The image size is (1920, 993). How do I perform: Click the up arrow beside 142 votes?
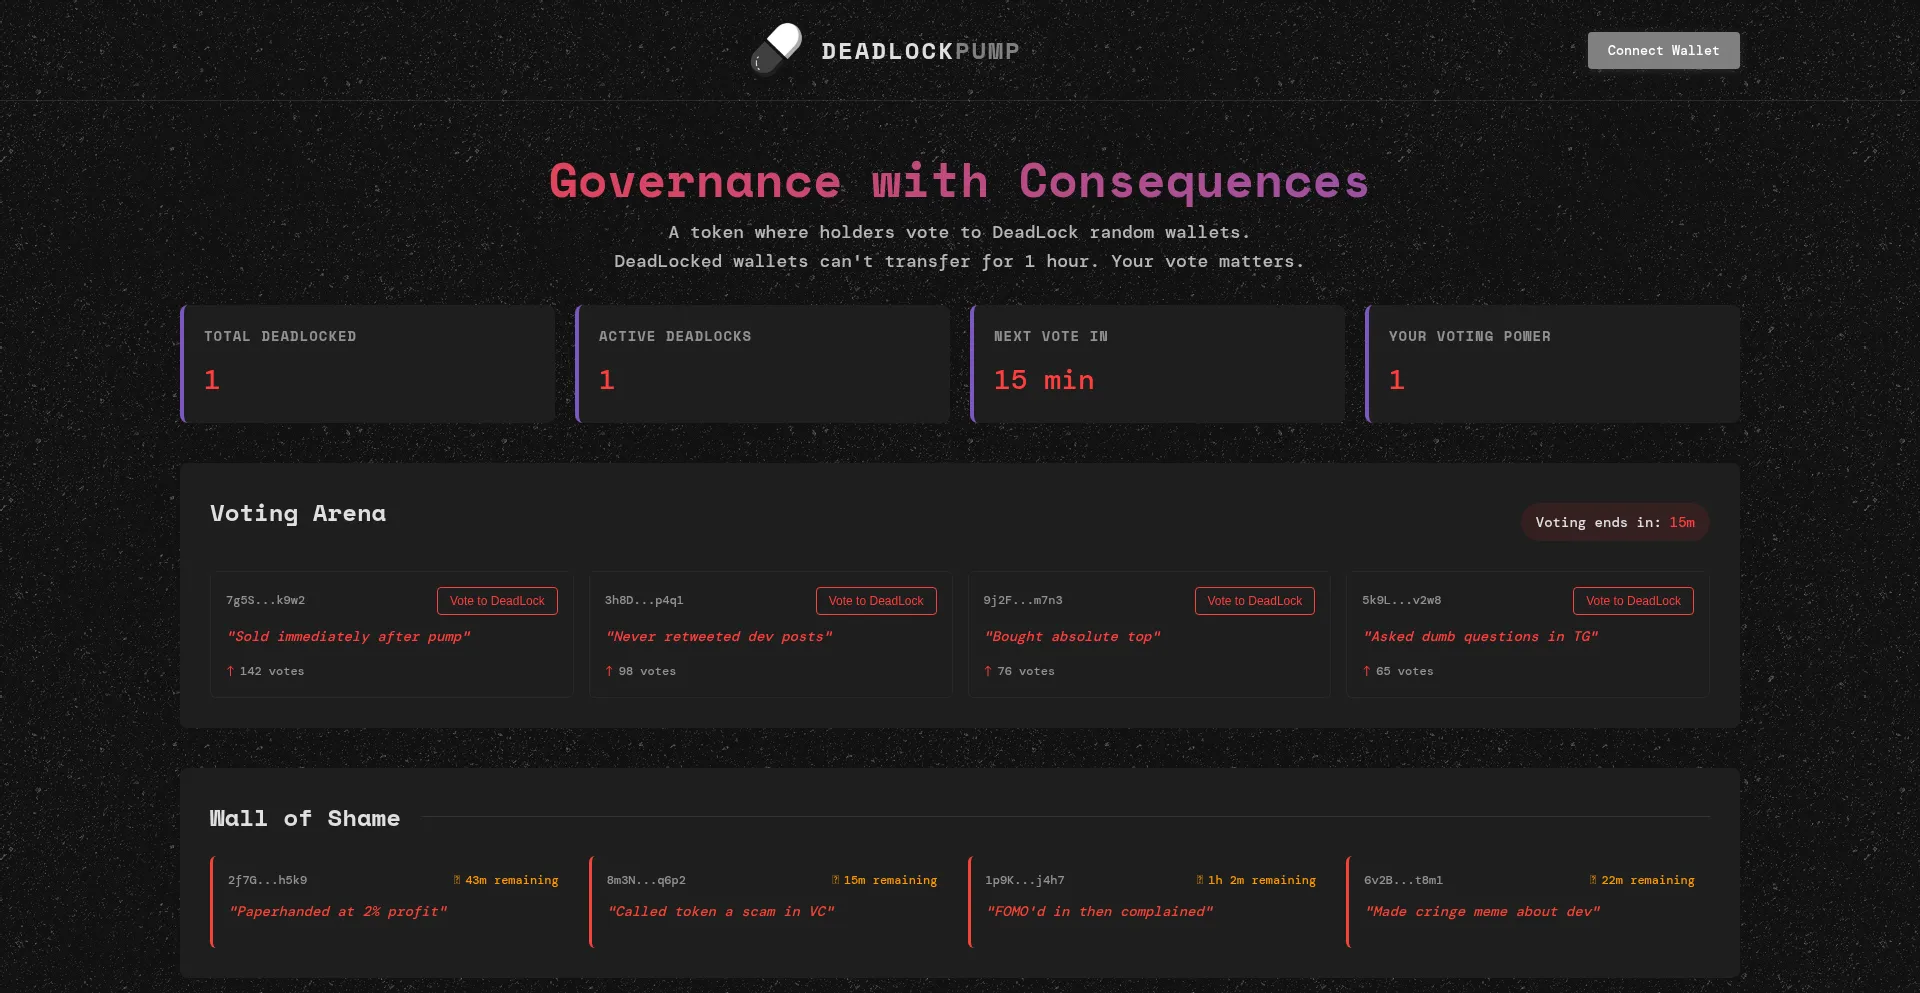230,671
